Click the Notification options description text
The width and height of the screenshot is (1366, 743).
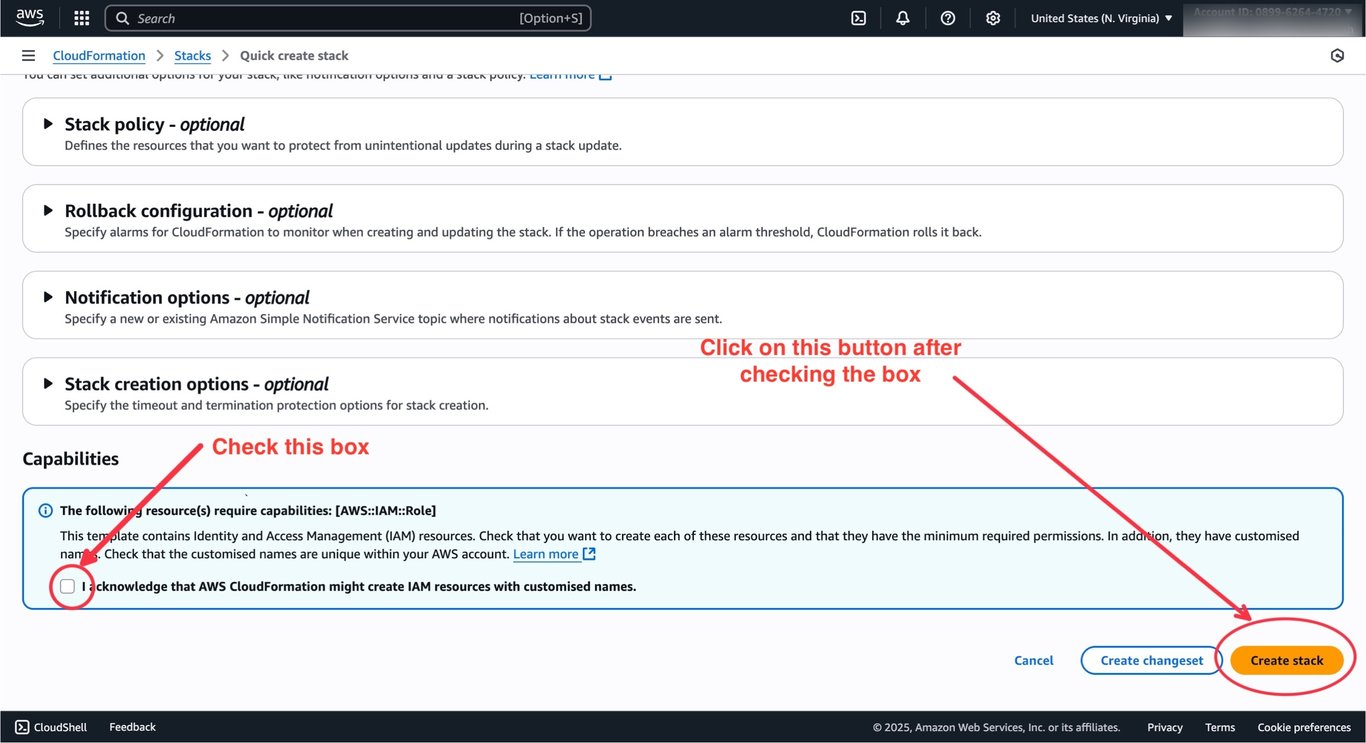393,319
